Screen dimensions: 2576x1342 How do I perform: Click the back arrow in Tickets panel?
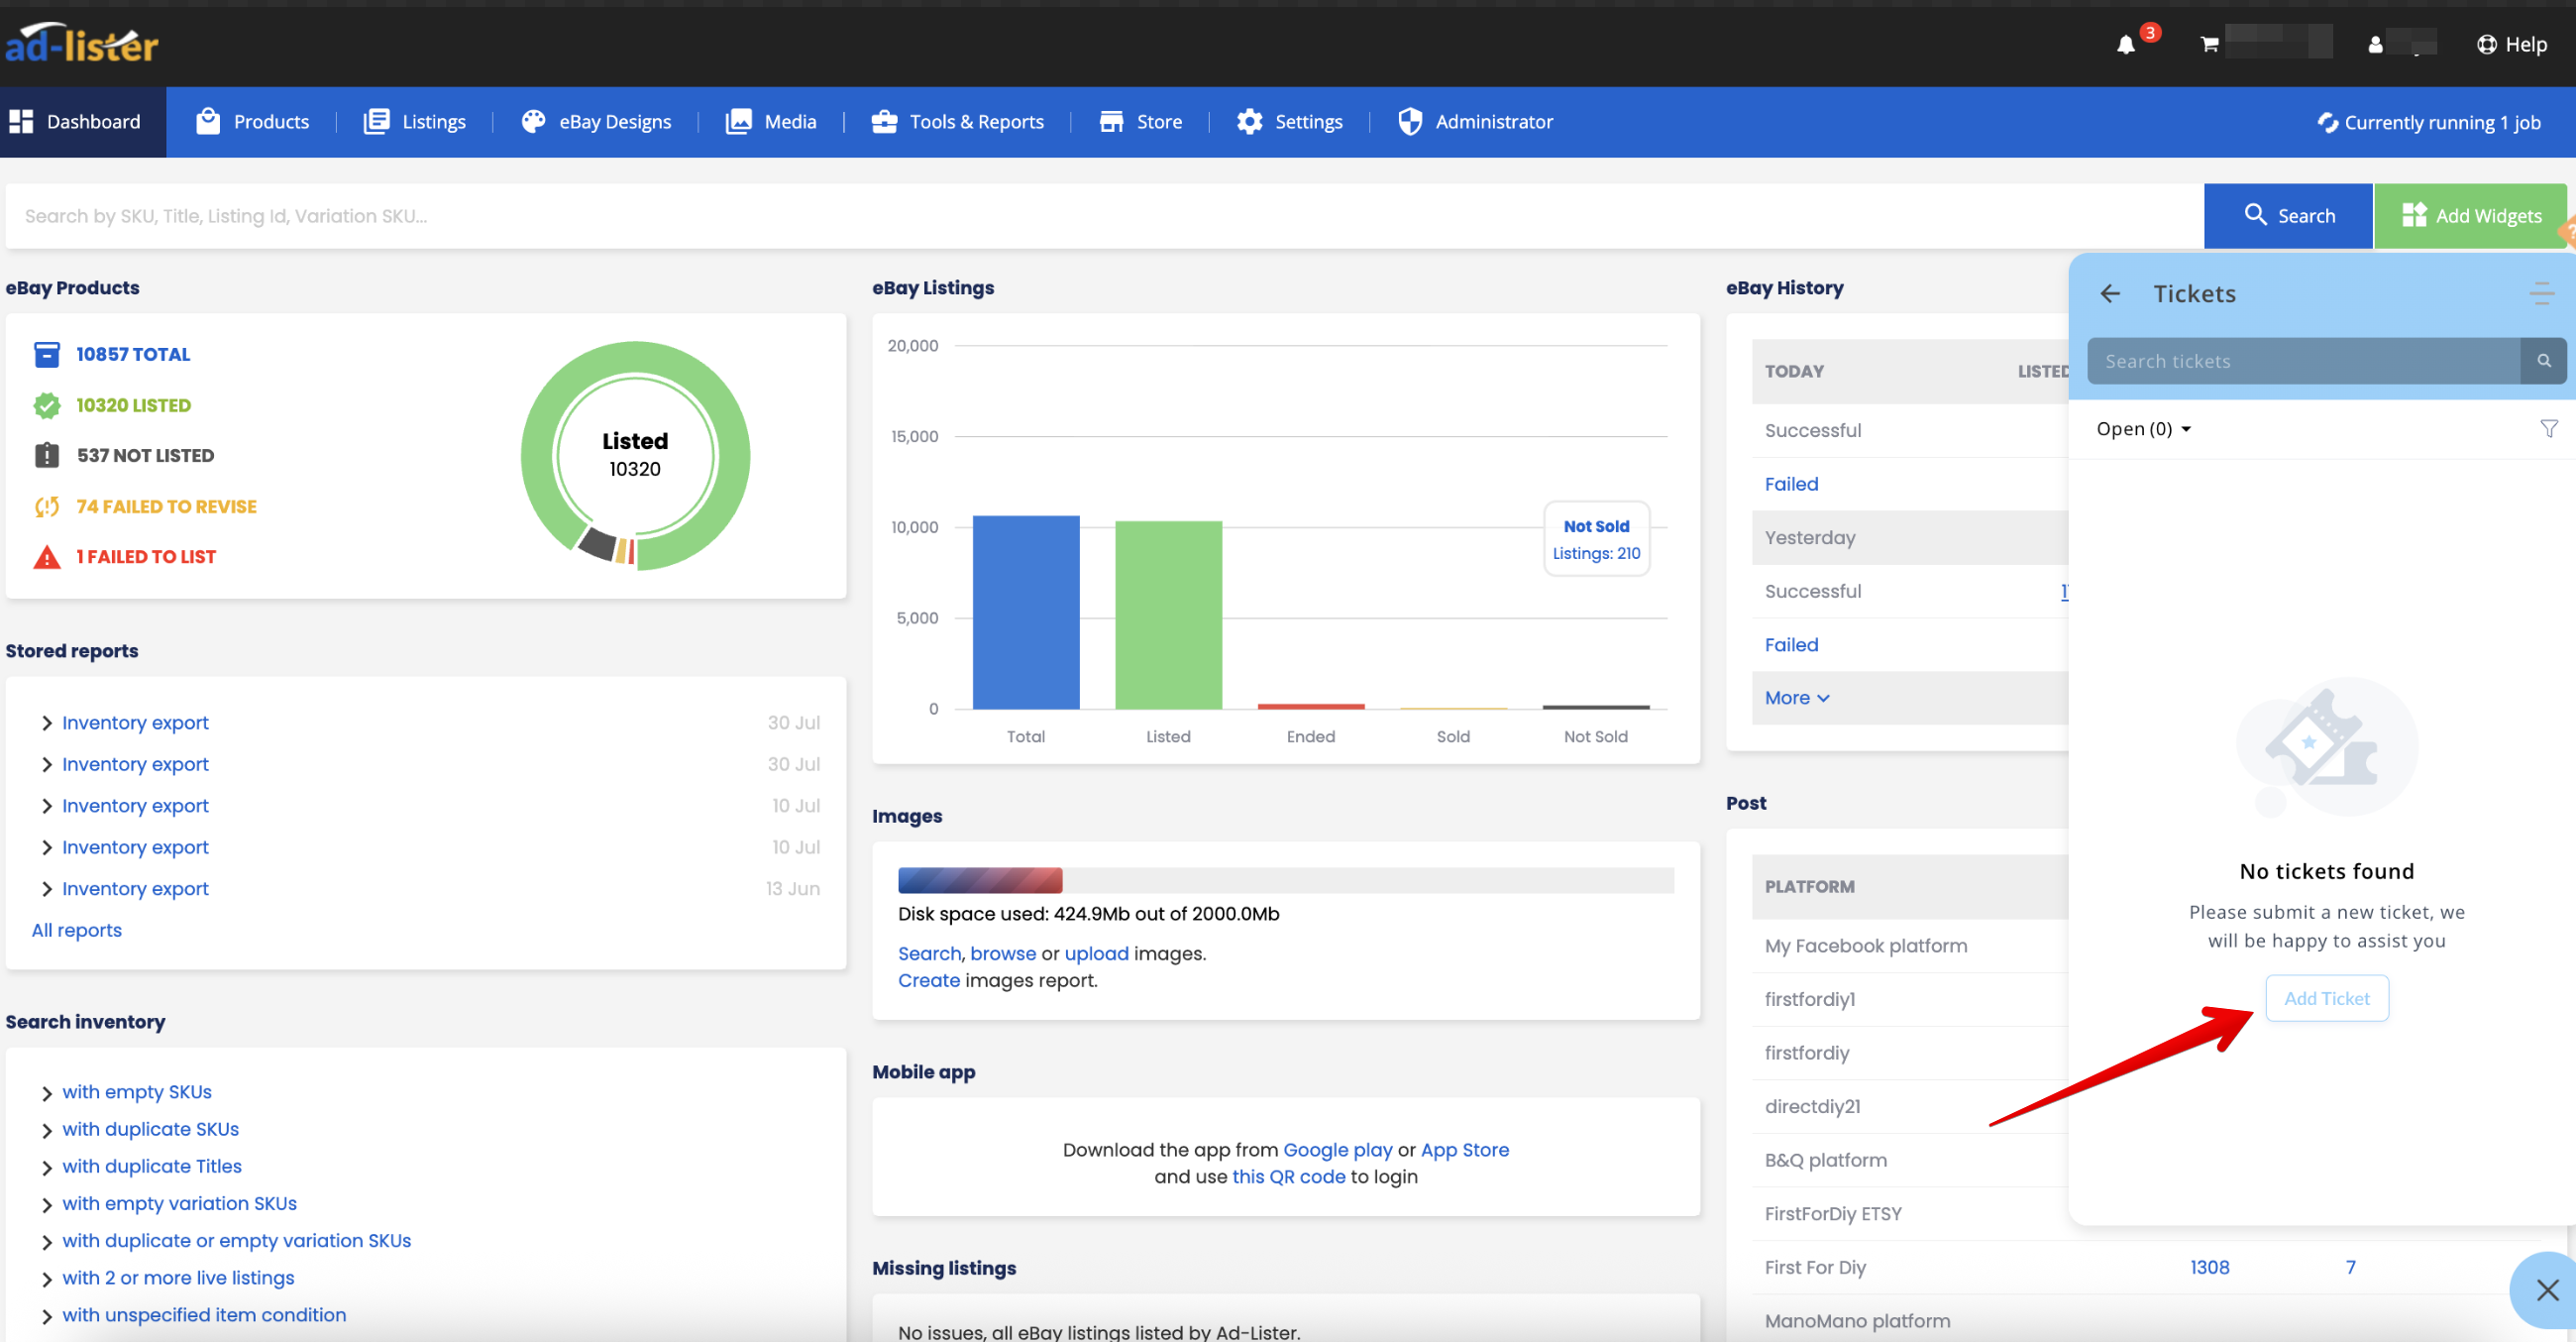pos(2110,293)
